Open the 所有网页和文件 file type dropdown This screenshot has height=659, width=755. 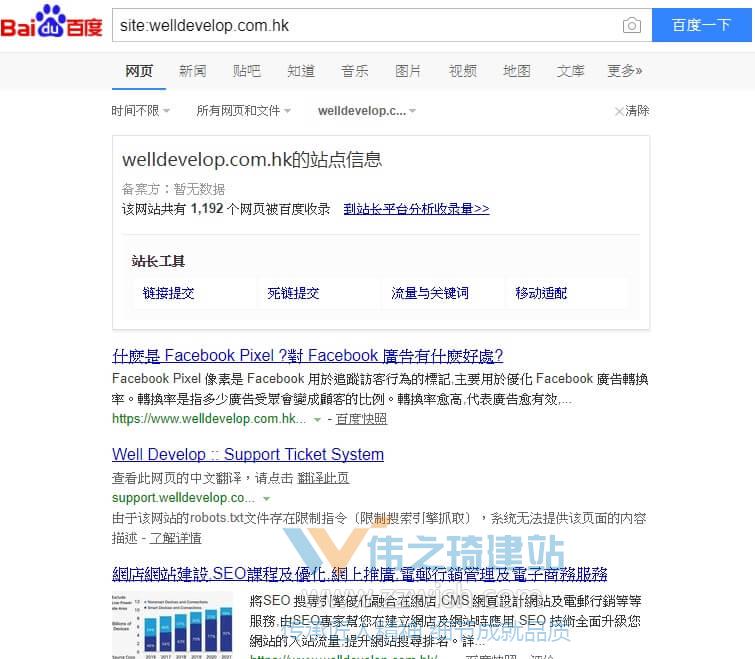click(x=243, y=111)
